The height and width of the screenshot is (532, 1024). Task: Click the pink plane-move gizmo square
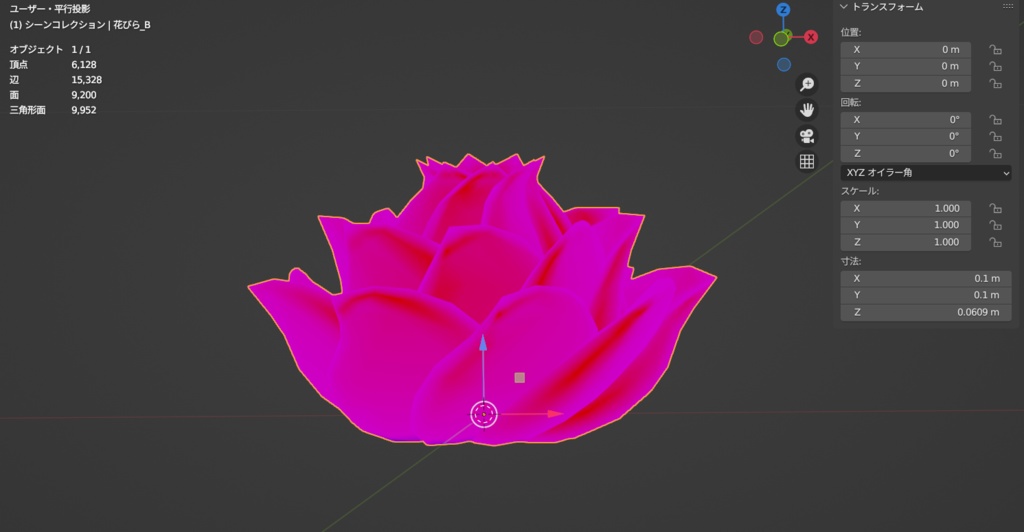coord(520,378)
